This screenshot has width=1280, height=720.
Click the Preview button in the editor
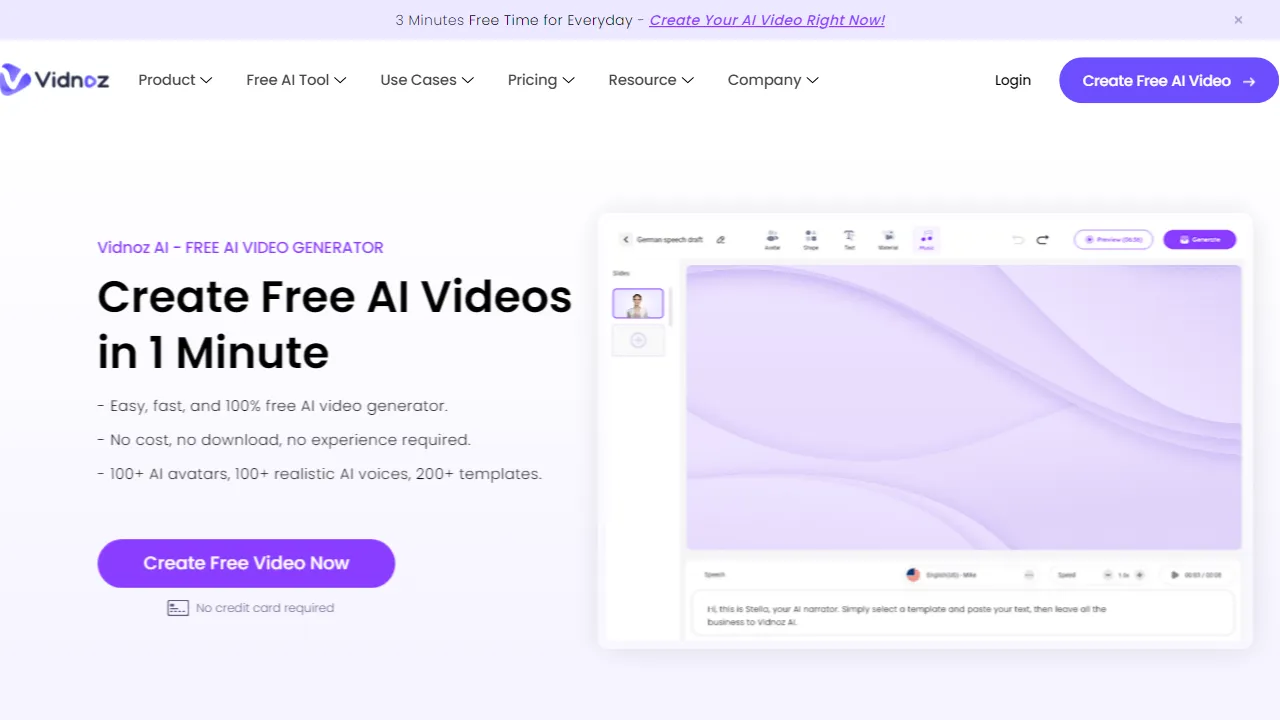(1113, 240)
